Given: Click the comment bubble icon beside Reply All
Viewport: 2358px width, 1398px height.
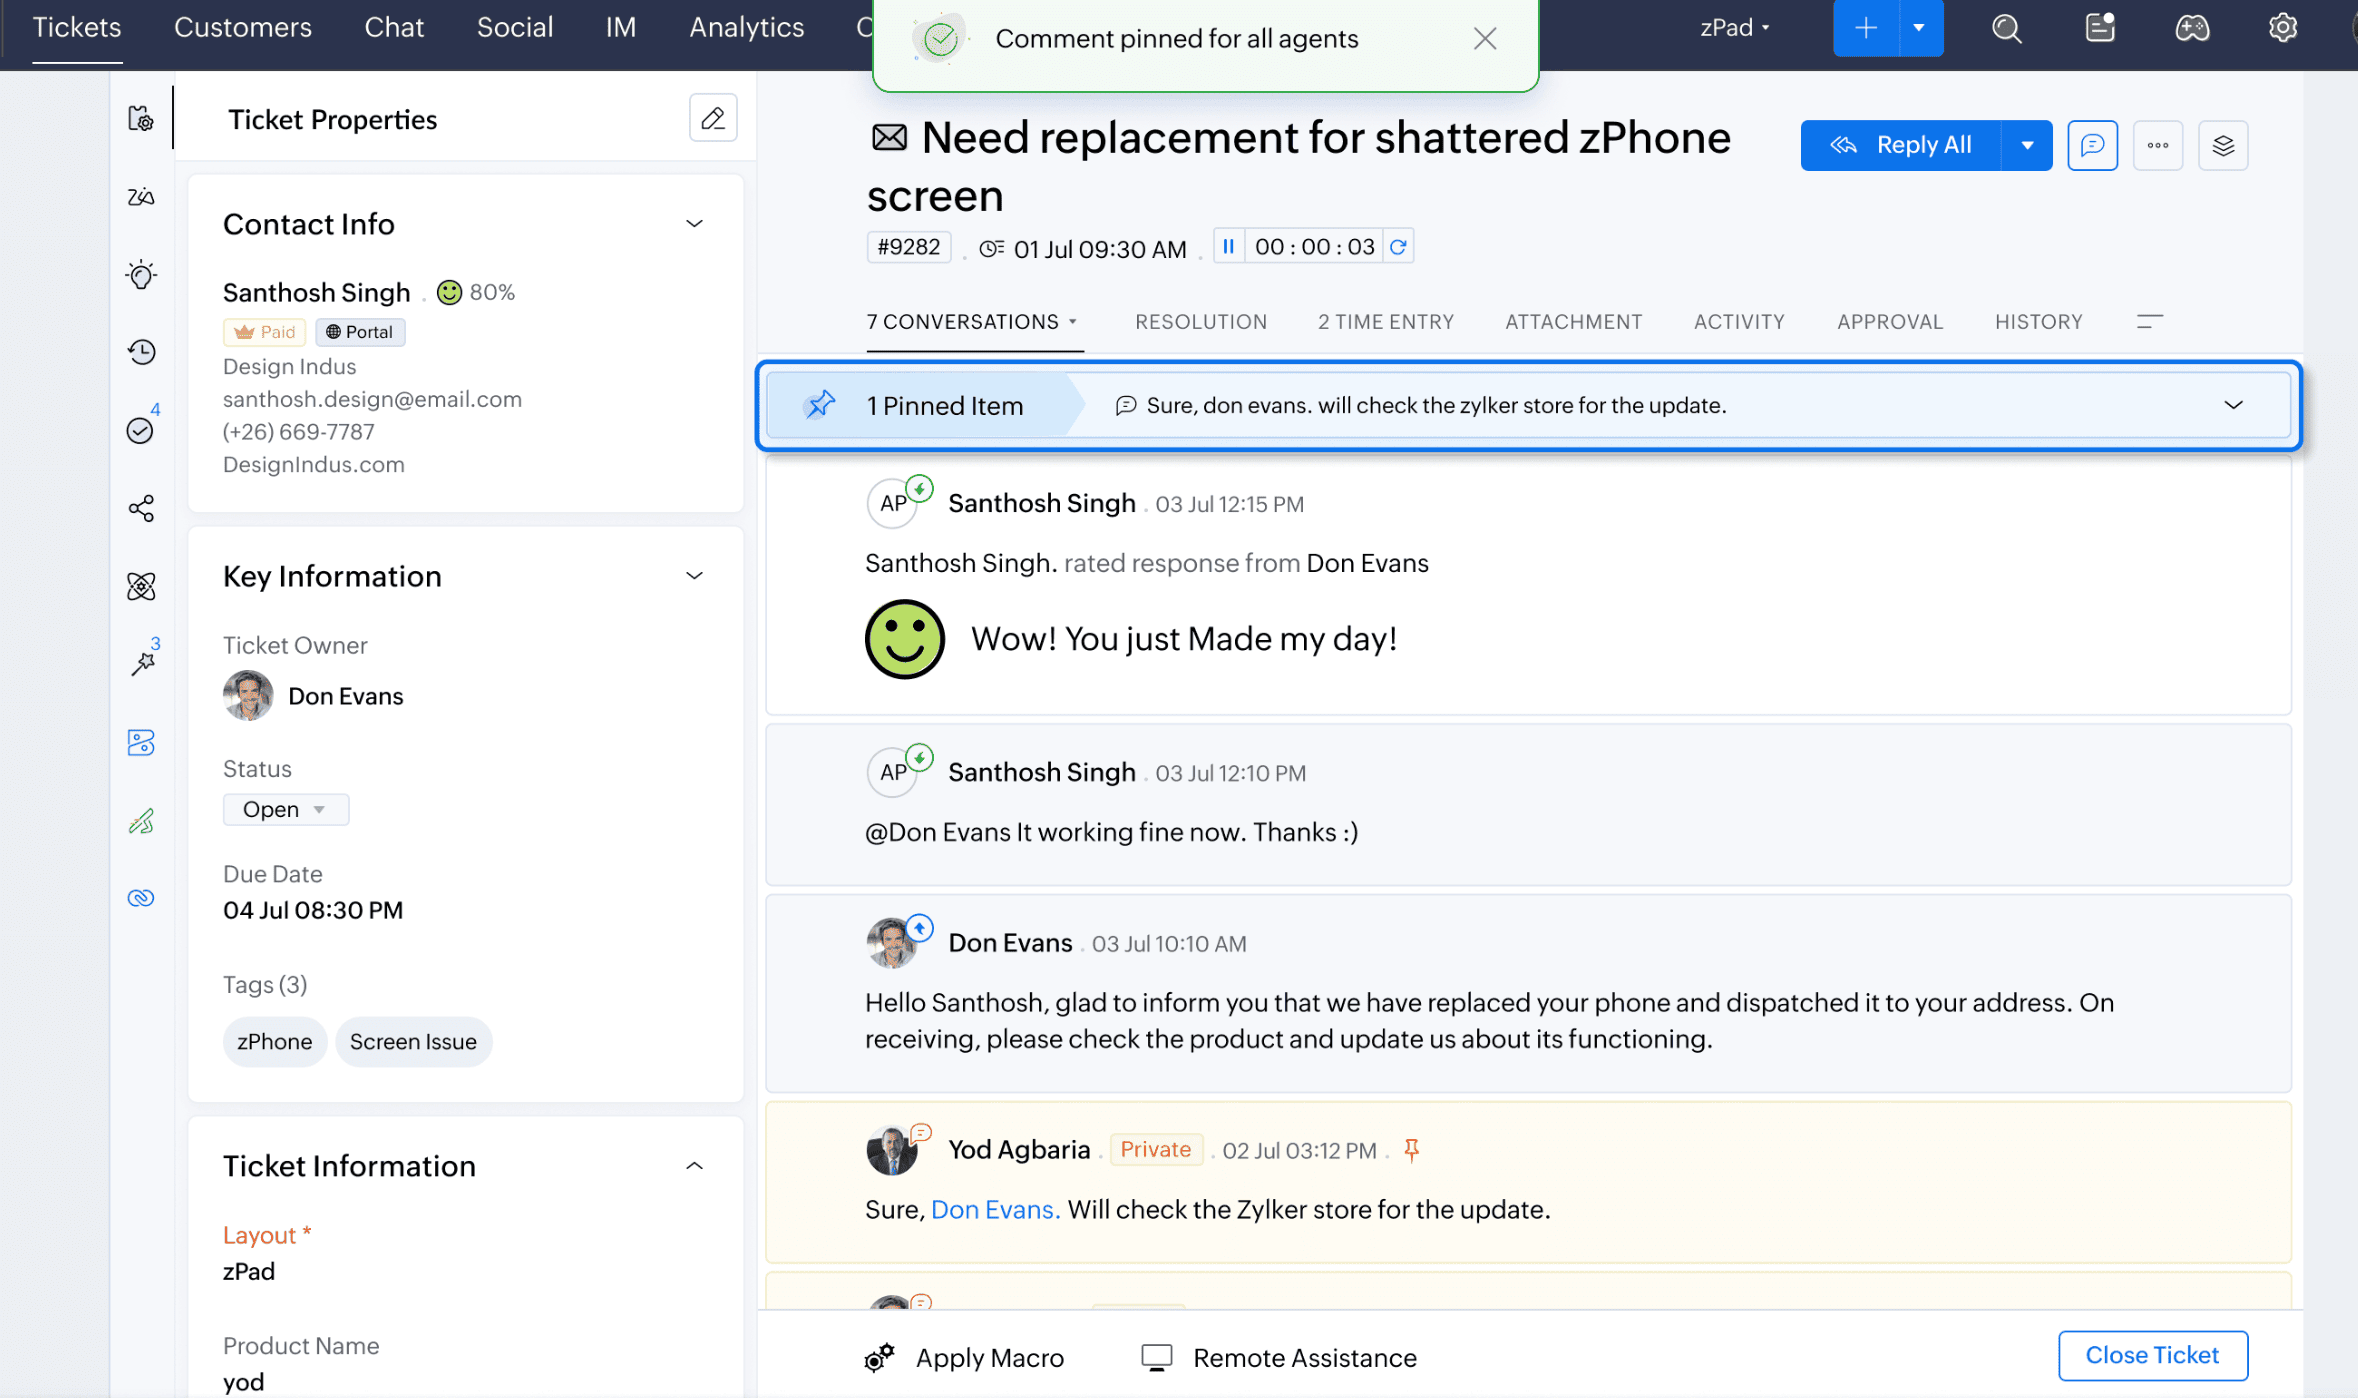Looking at the screenshot, I should coord(2092,146).
